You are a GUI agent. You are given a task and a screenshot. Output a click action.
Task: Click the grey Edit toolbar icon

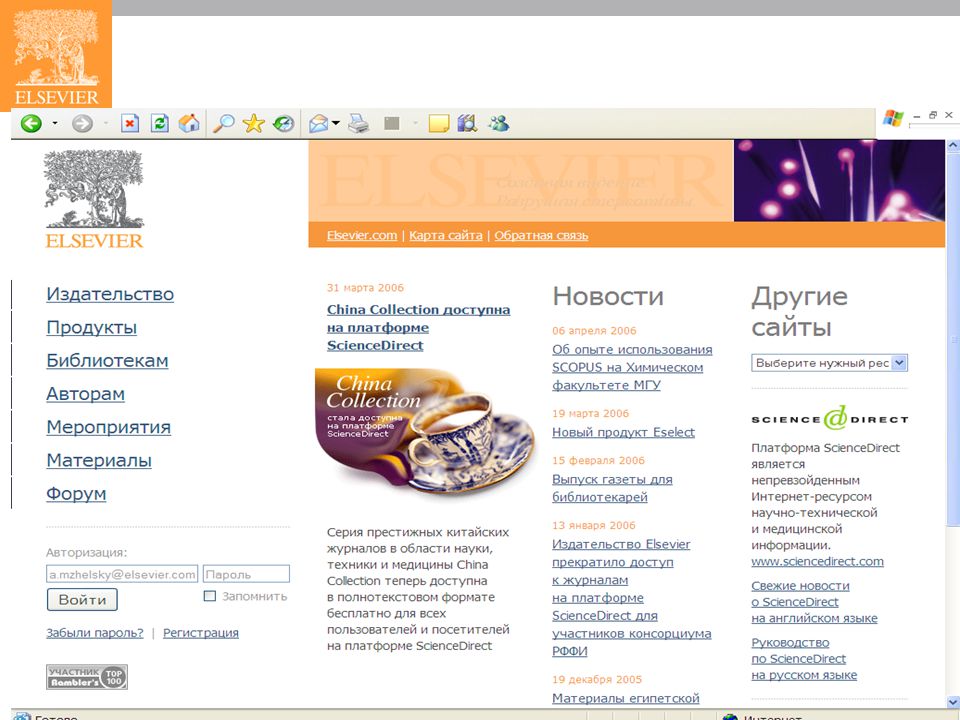(392, 124)
